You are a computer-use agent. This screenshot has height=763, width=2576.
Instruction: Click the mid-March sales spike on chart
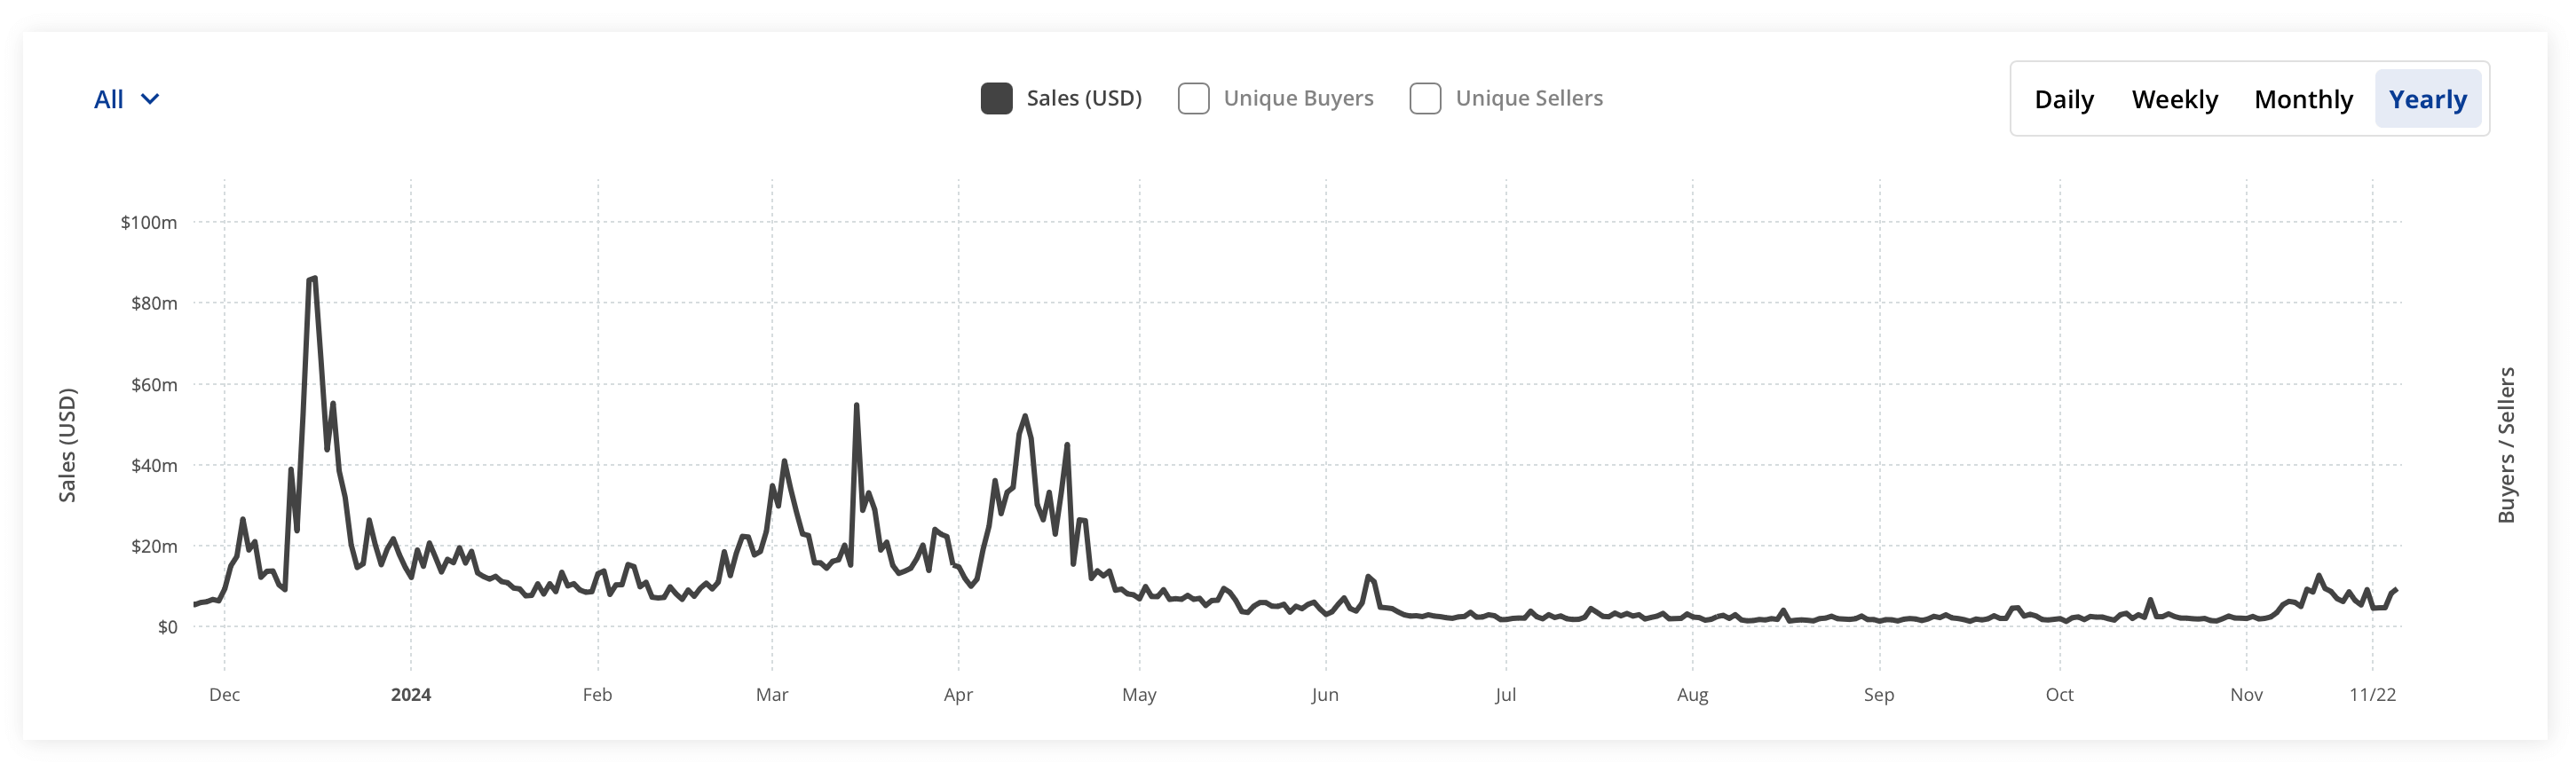click(x=857, y=406)
